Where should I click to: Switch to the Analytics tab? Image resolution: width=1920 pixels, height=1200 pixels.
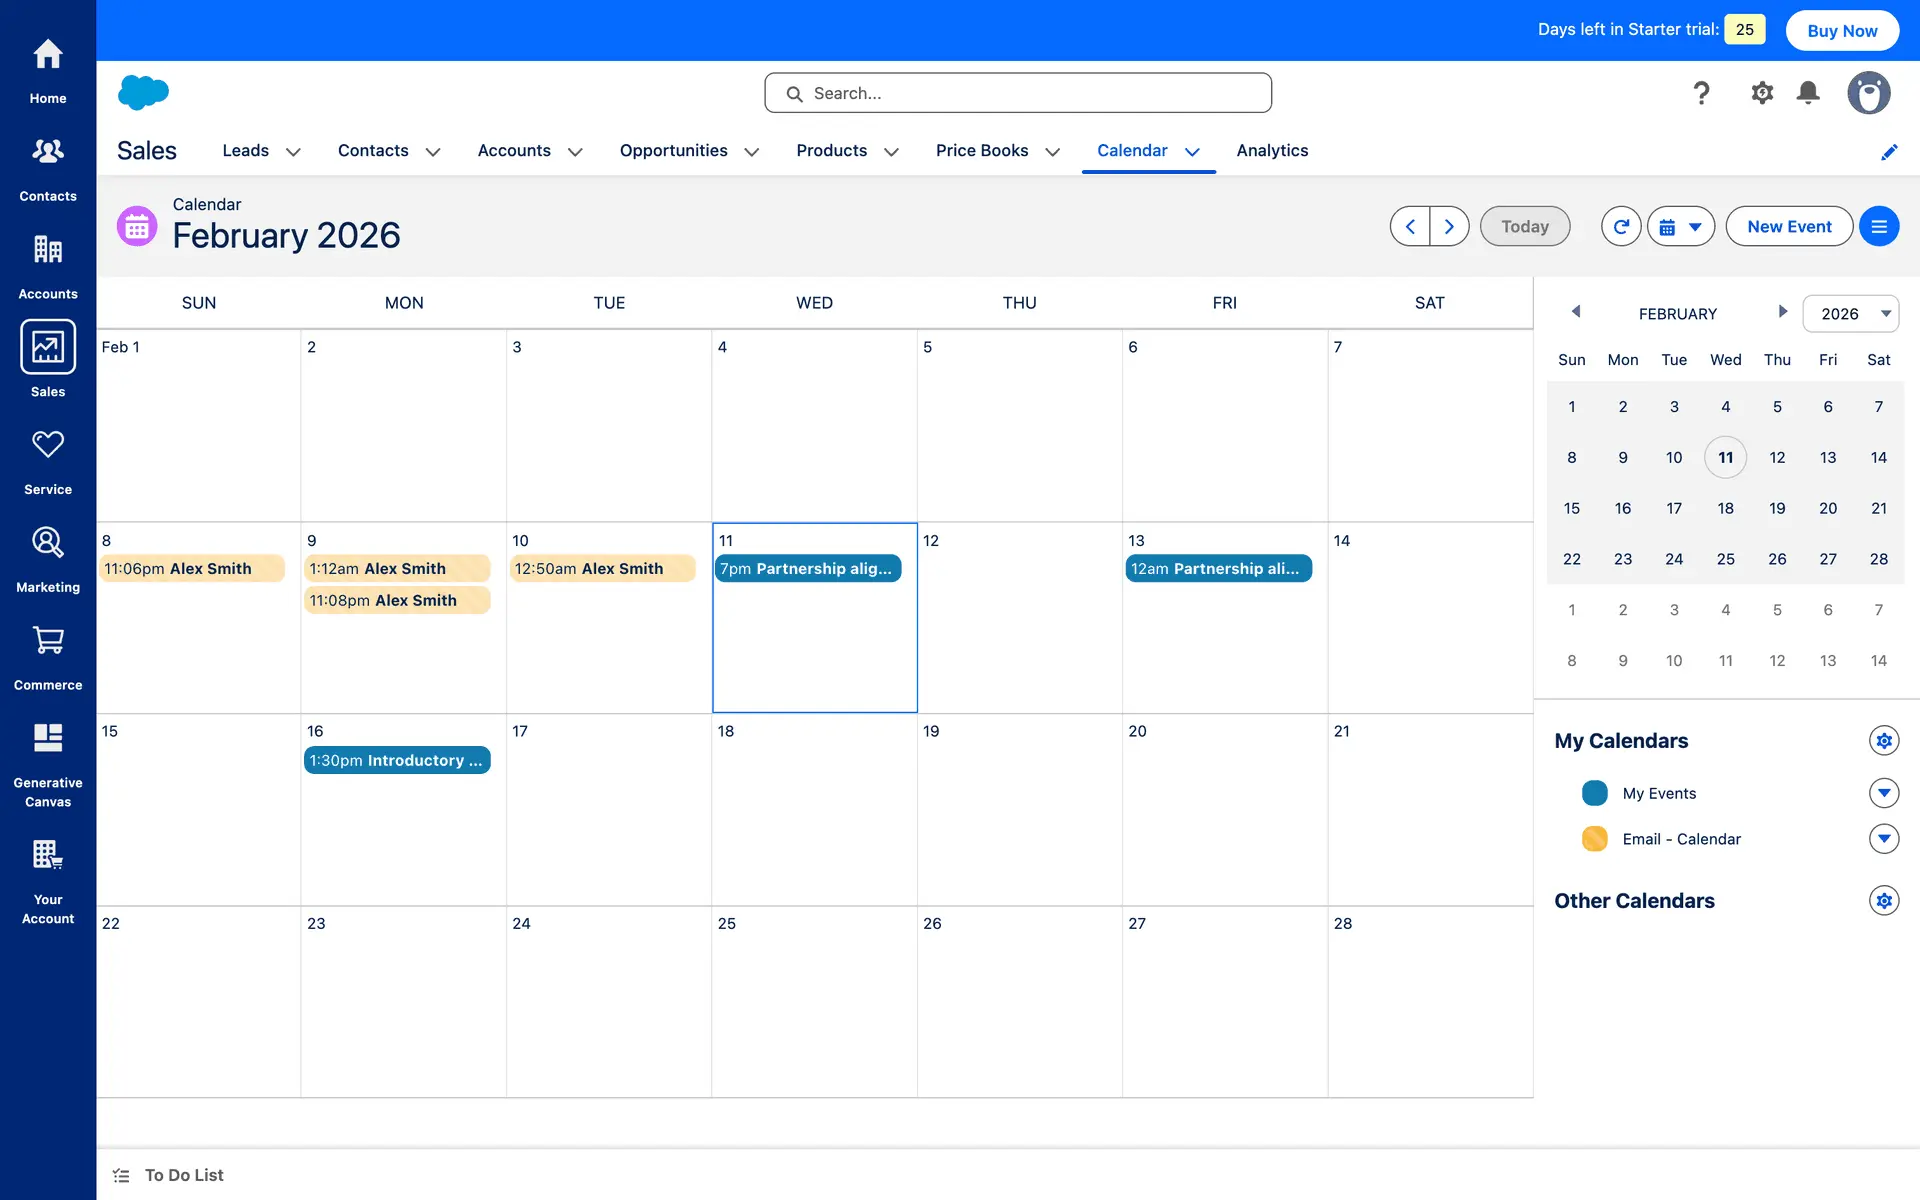click(x=1271, y=151)
